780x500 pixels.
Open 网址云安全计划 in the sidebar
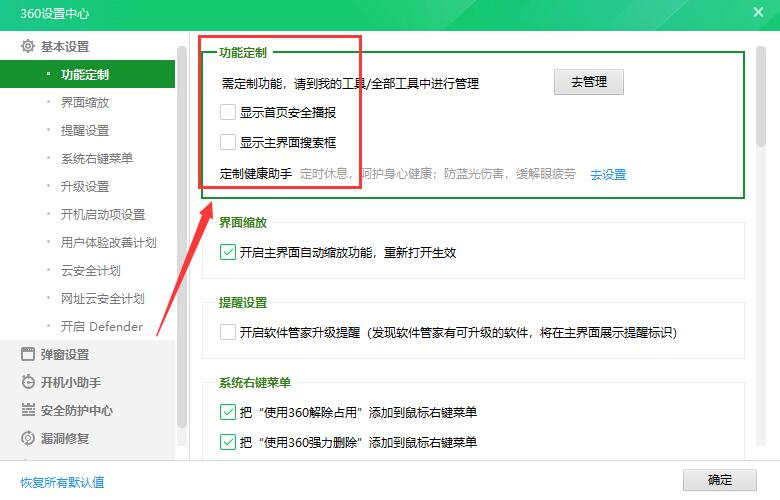pyautogui.click(x=103, y=299)
